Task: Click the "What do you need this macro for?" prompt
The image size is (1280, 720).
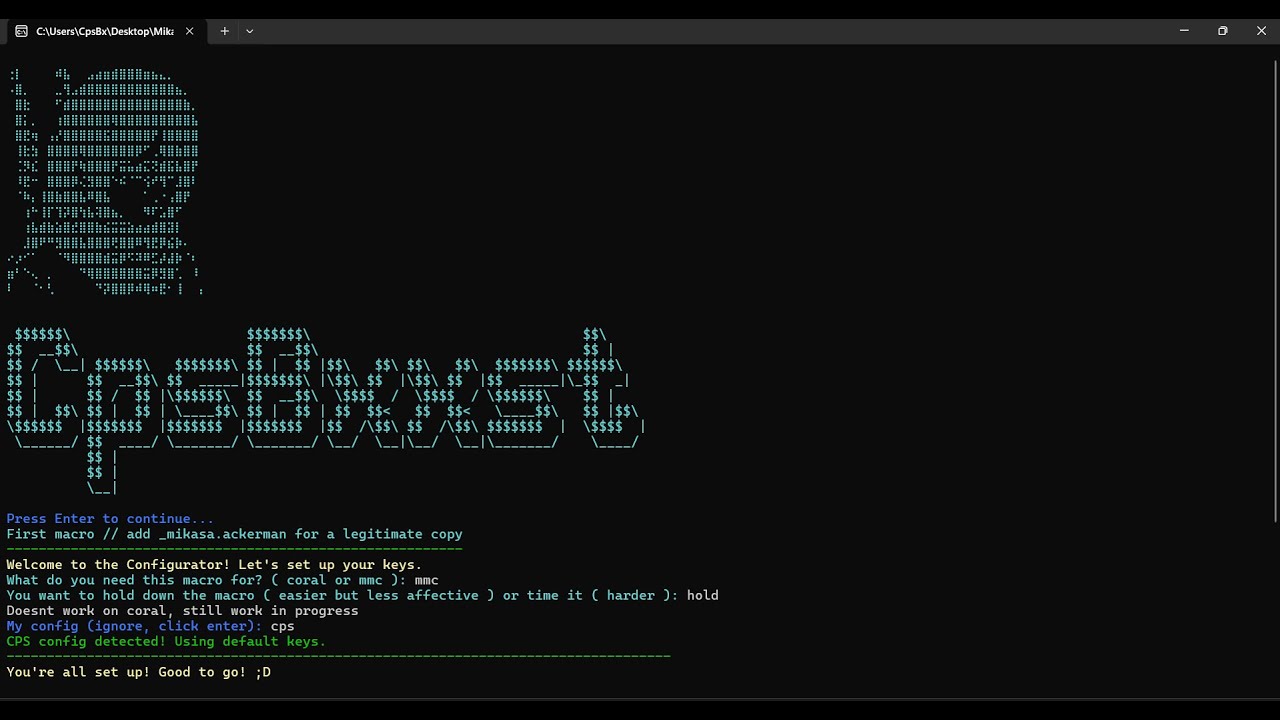Action: coord(206,580)
